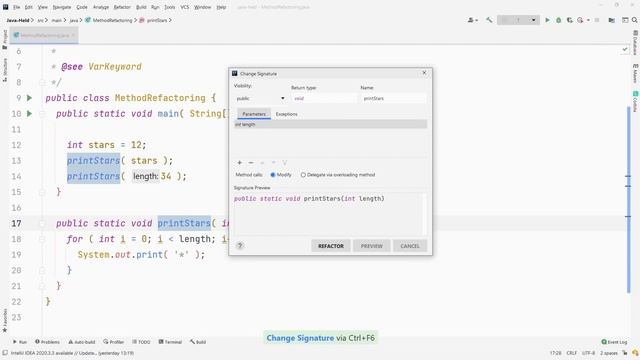Open the Project tool window sidebar
640x360 pixels.
pyautogui.click(x=5, y=39)
